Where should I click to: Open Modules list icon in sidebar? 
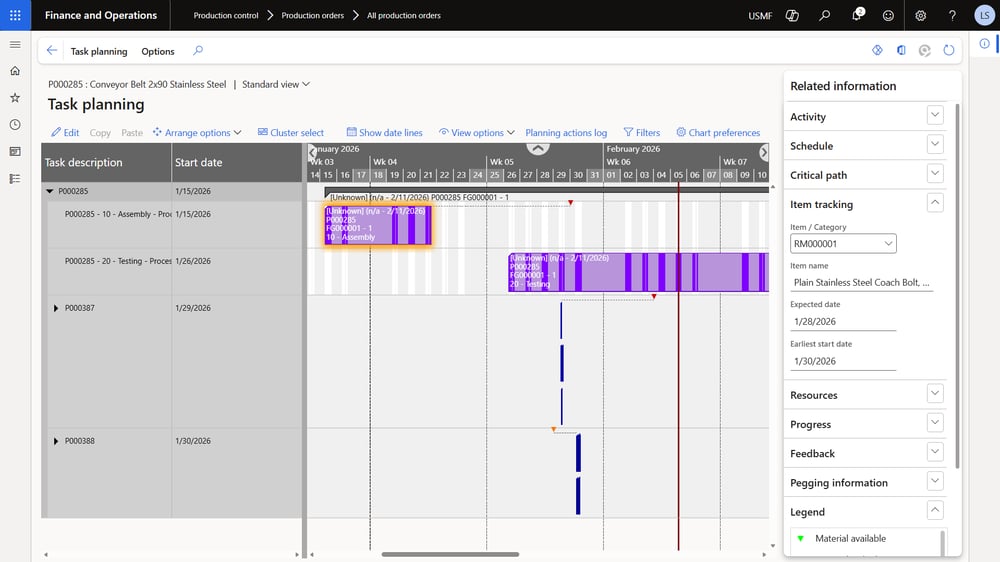[x=15, y=179]
